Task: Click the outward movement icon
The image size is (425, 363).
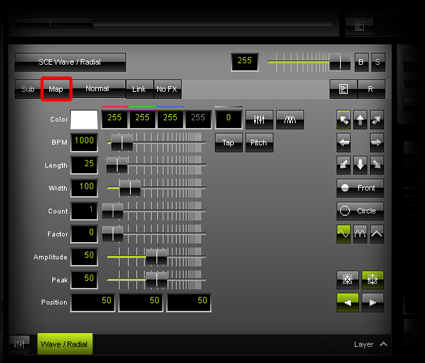Action: [372, 280]
